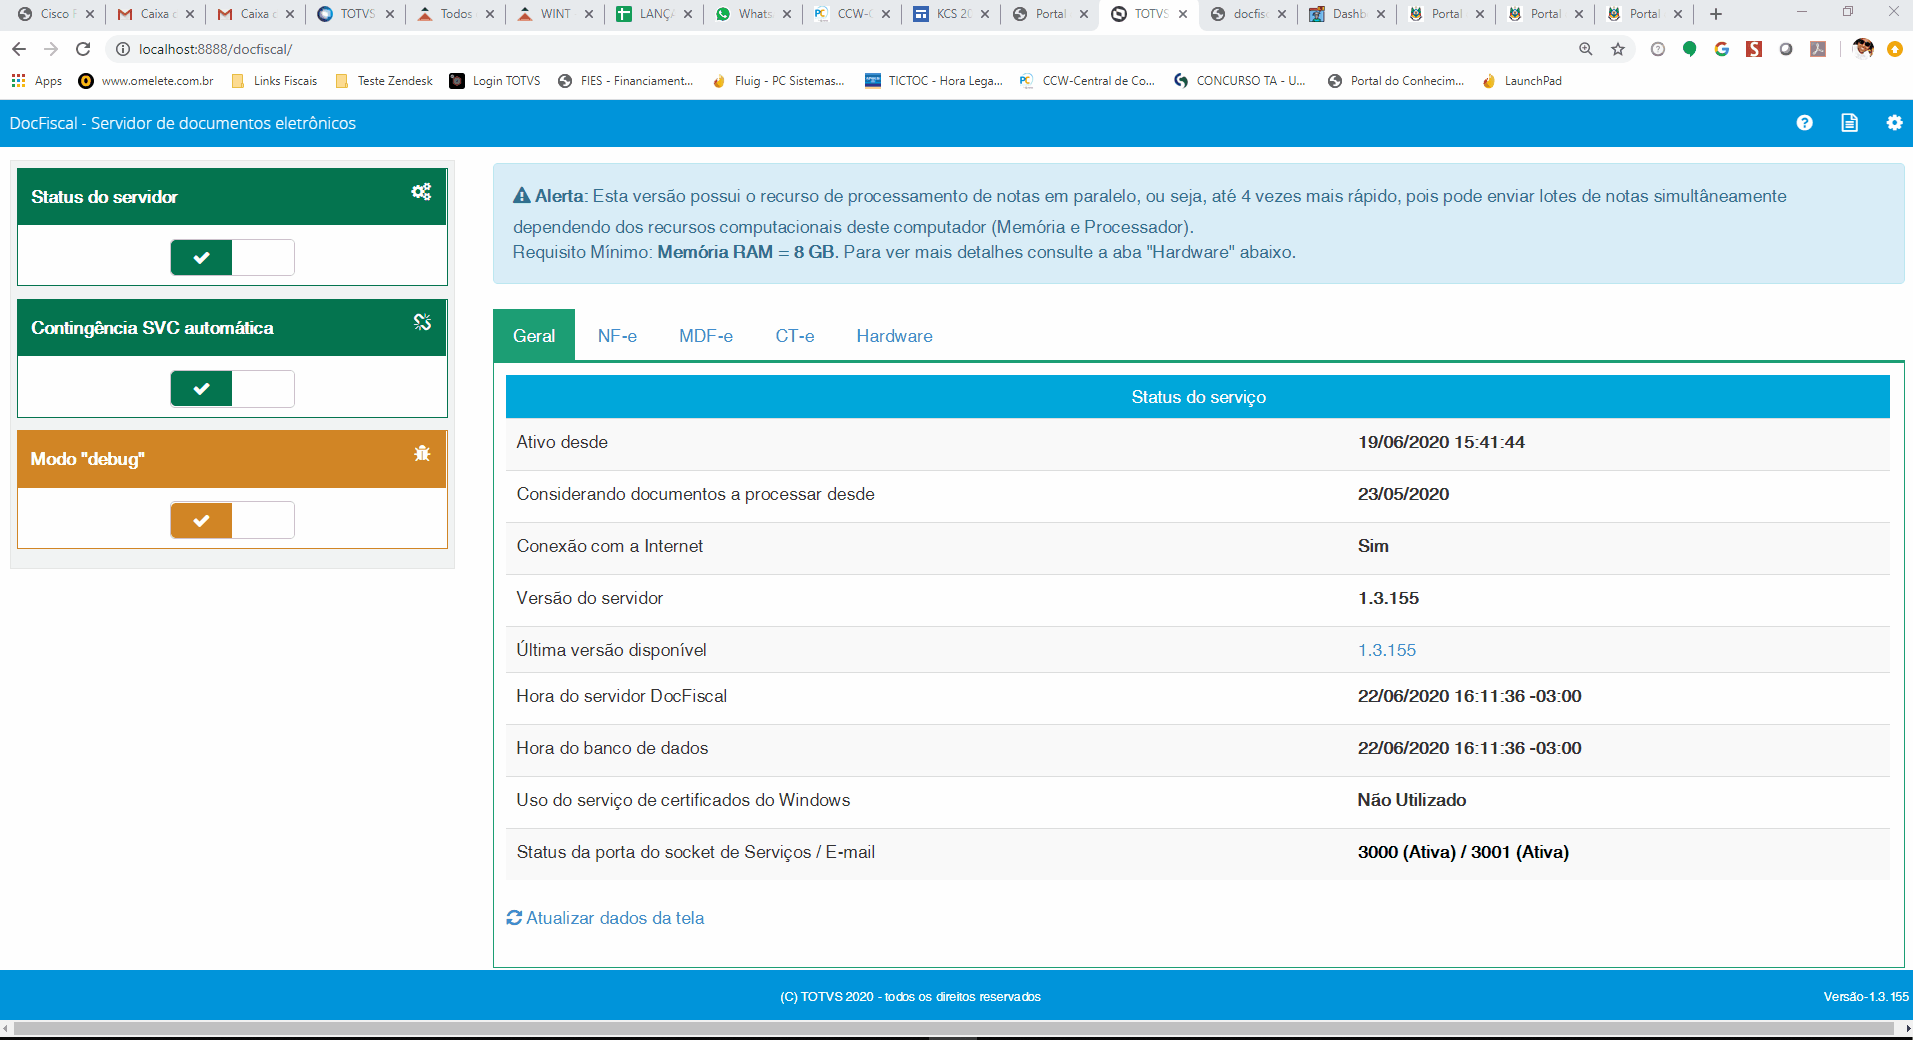The width and height of the screenshot is (1913, 1040).
Task: Select the Geral tab
Action: click(x=534, y=336)
